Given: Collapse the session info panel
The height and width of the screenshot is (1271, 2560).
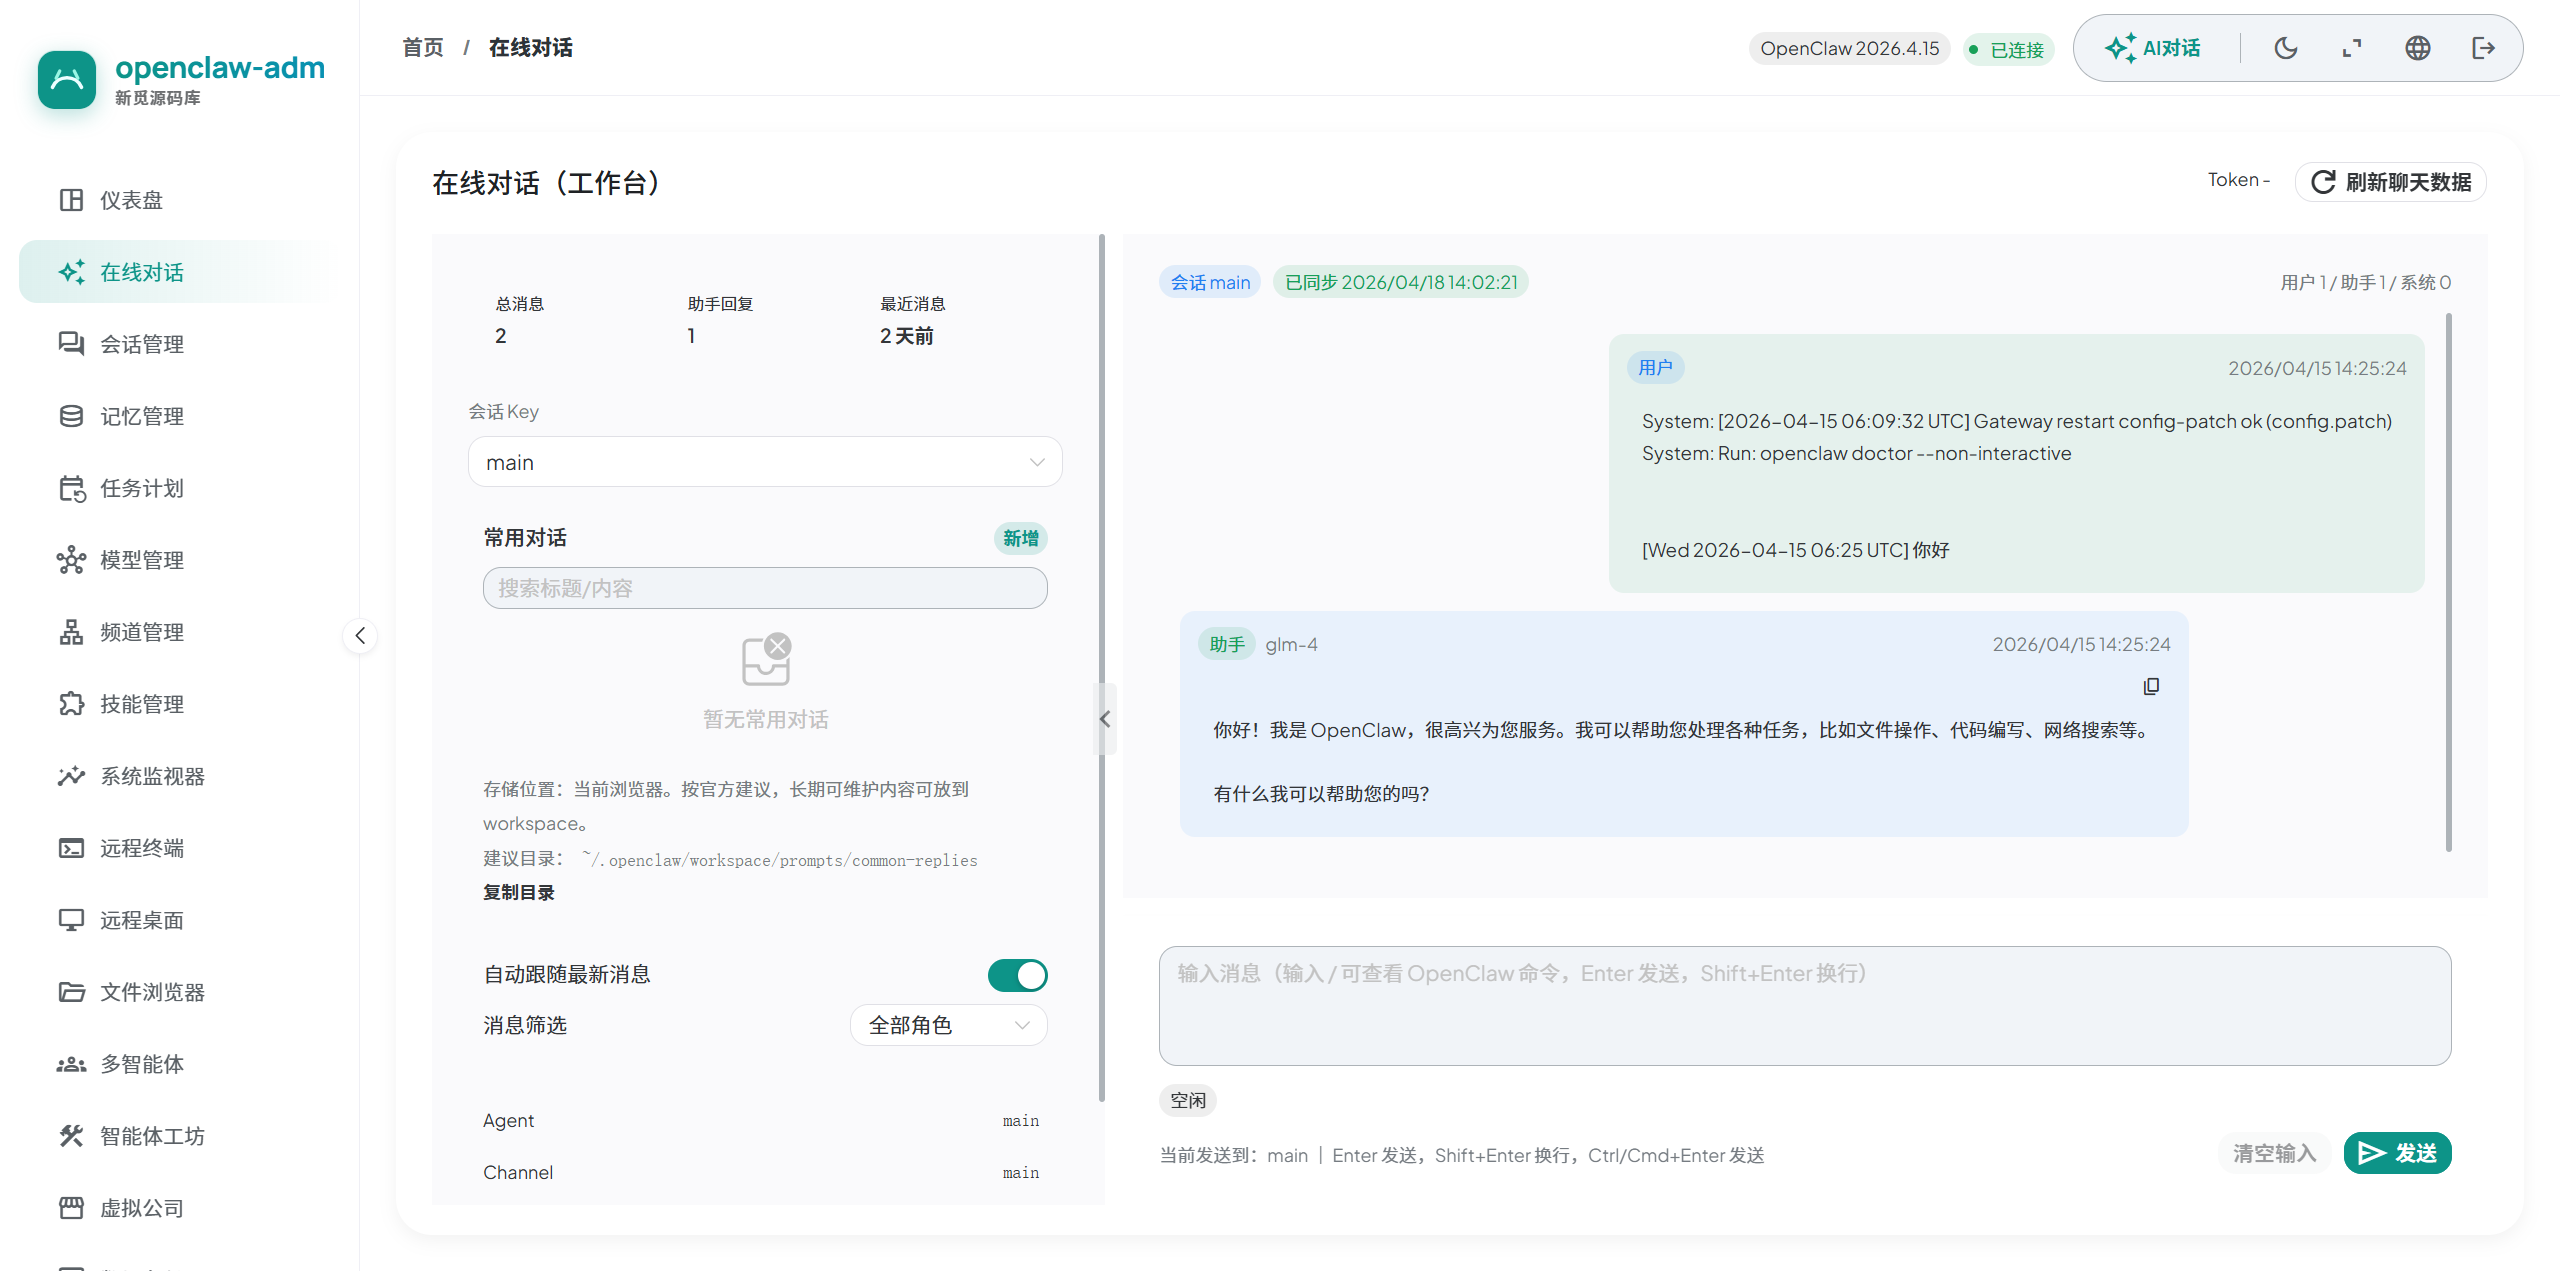Looking at the screenshot, I should tap(1105, 719).
